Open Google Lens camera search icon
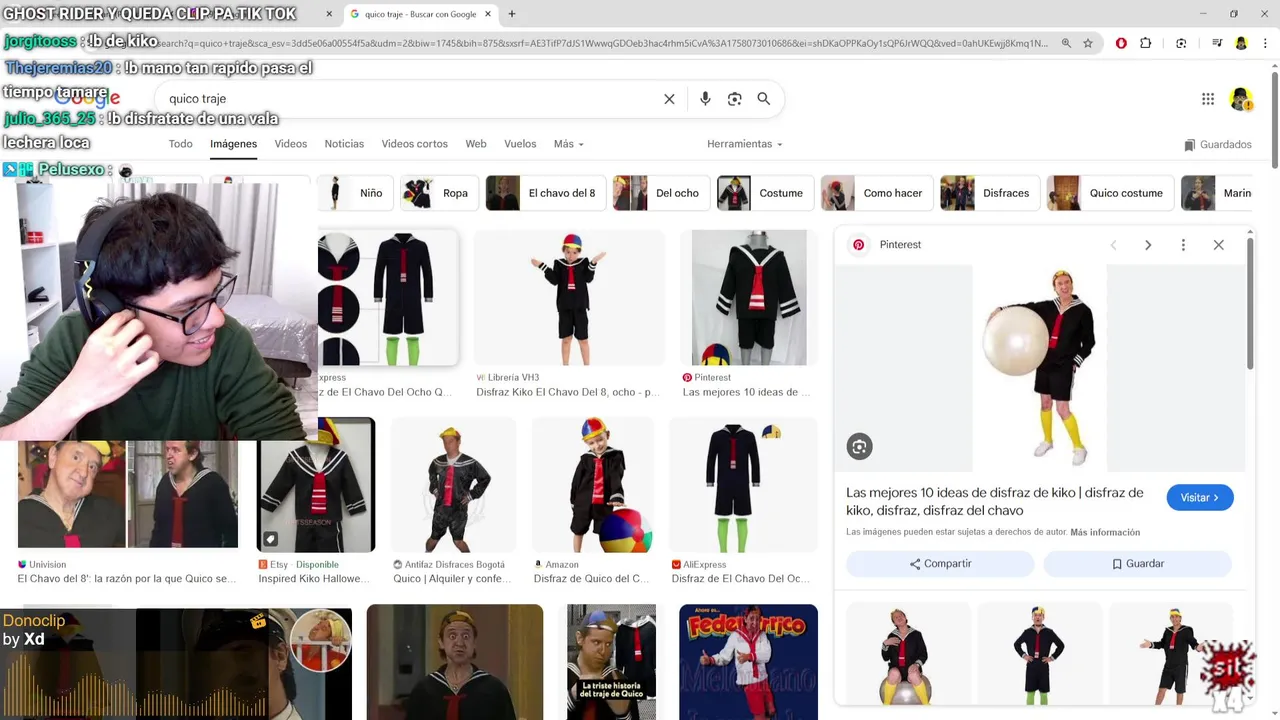1280x720 pixels. tap(735, 99)
